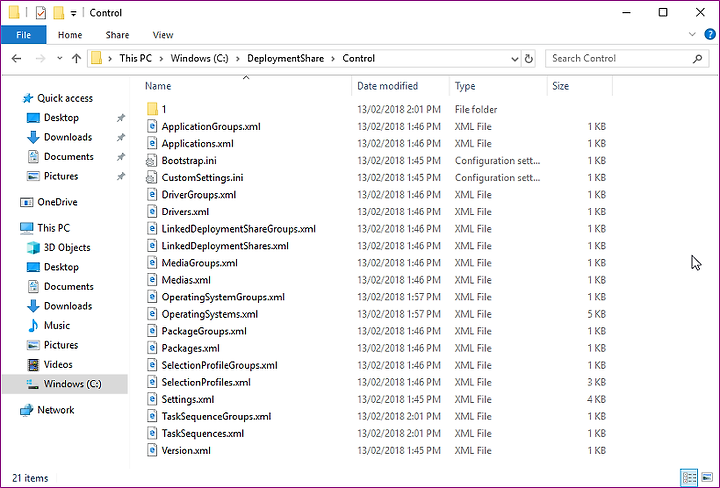The image size is (720, 488).
Task: Select MediaGroups.xml file icon
Action: coord(152,263)
